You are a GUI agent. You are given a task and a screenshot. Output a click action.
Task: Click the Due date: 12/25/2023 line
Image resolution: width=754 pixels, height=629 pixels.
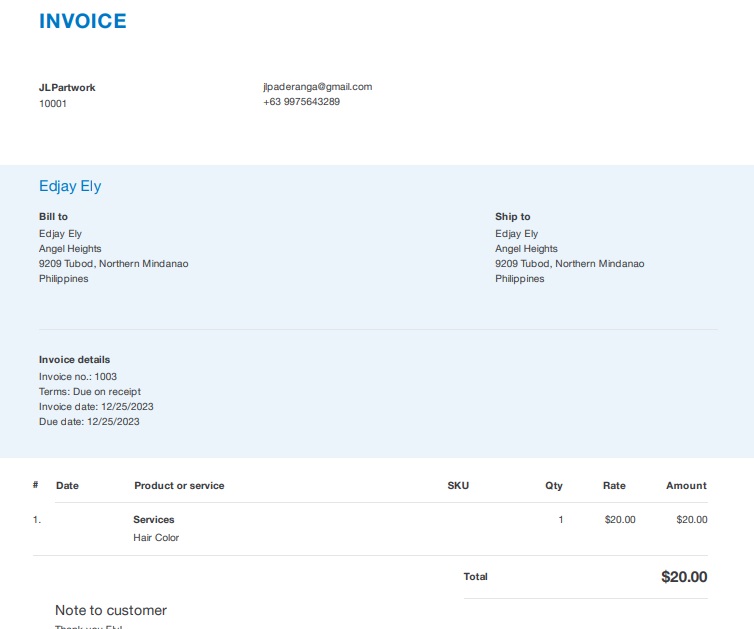pos(89,422)
